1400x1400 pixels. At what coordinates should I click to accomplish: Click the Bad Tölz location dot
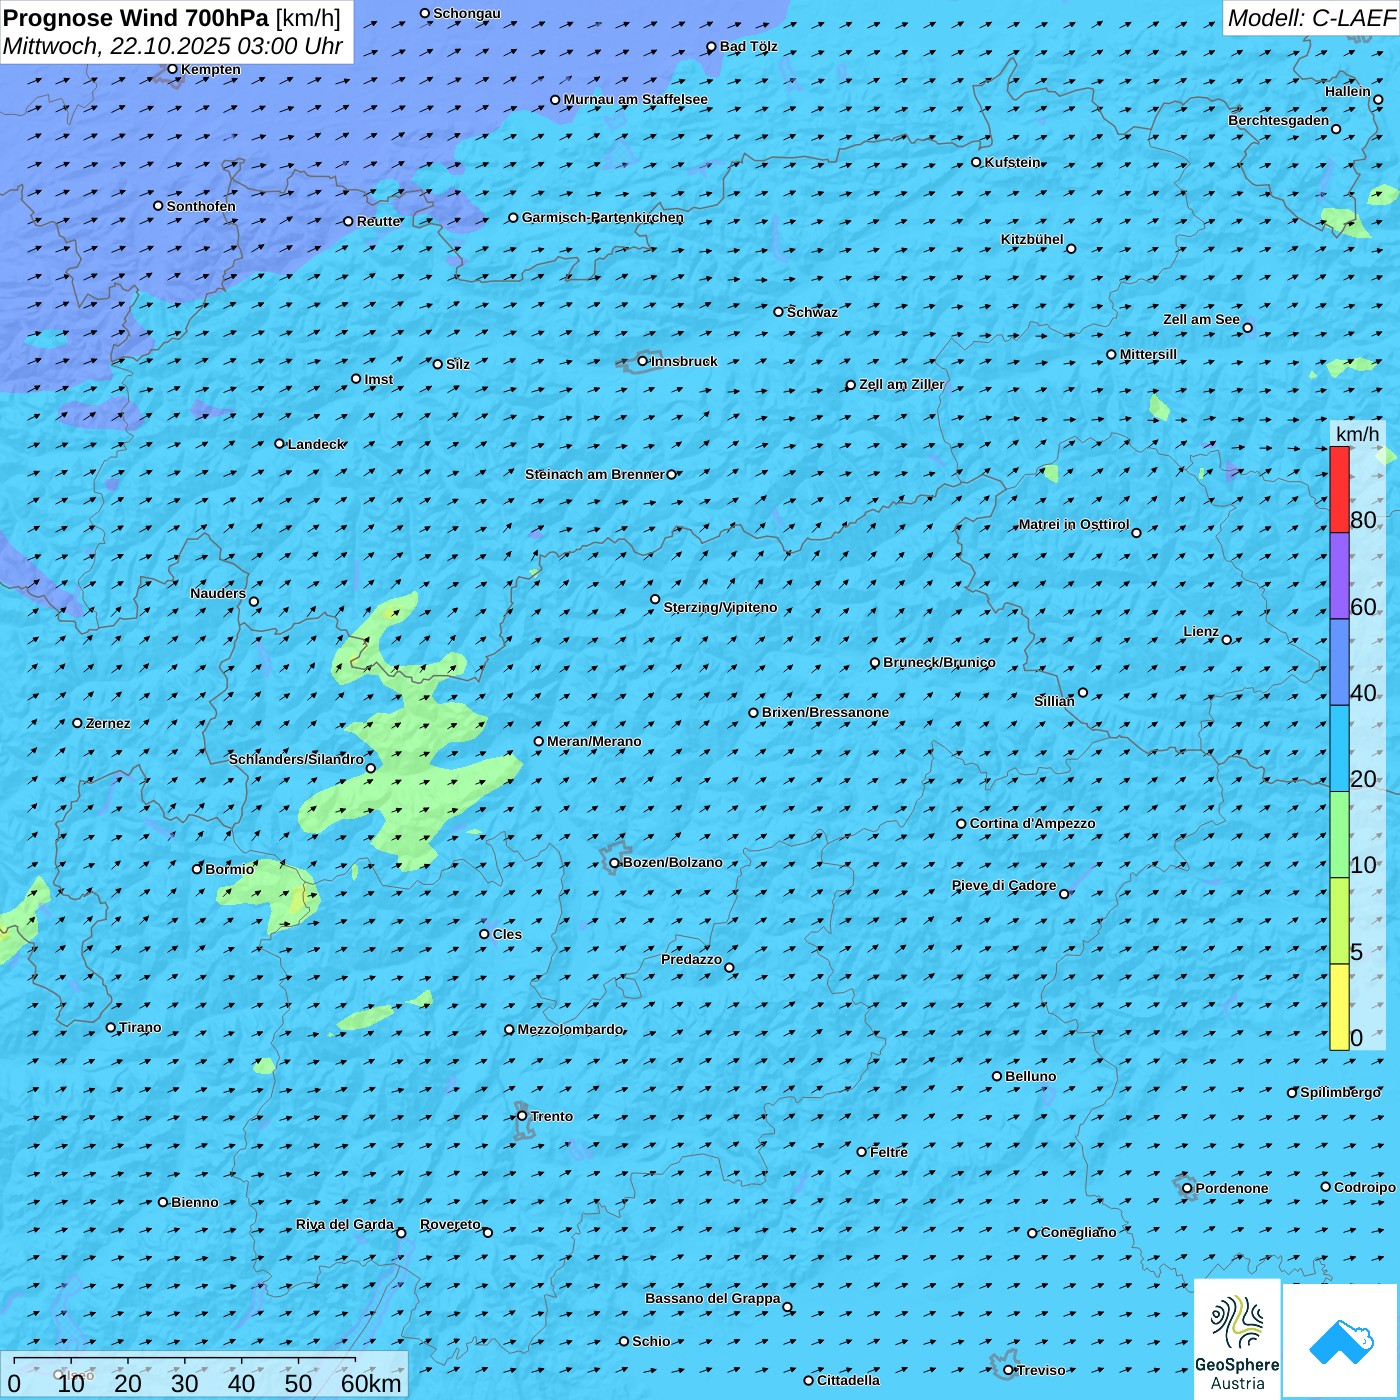712,47
